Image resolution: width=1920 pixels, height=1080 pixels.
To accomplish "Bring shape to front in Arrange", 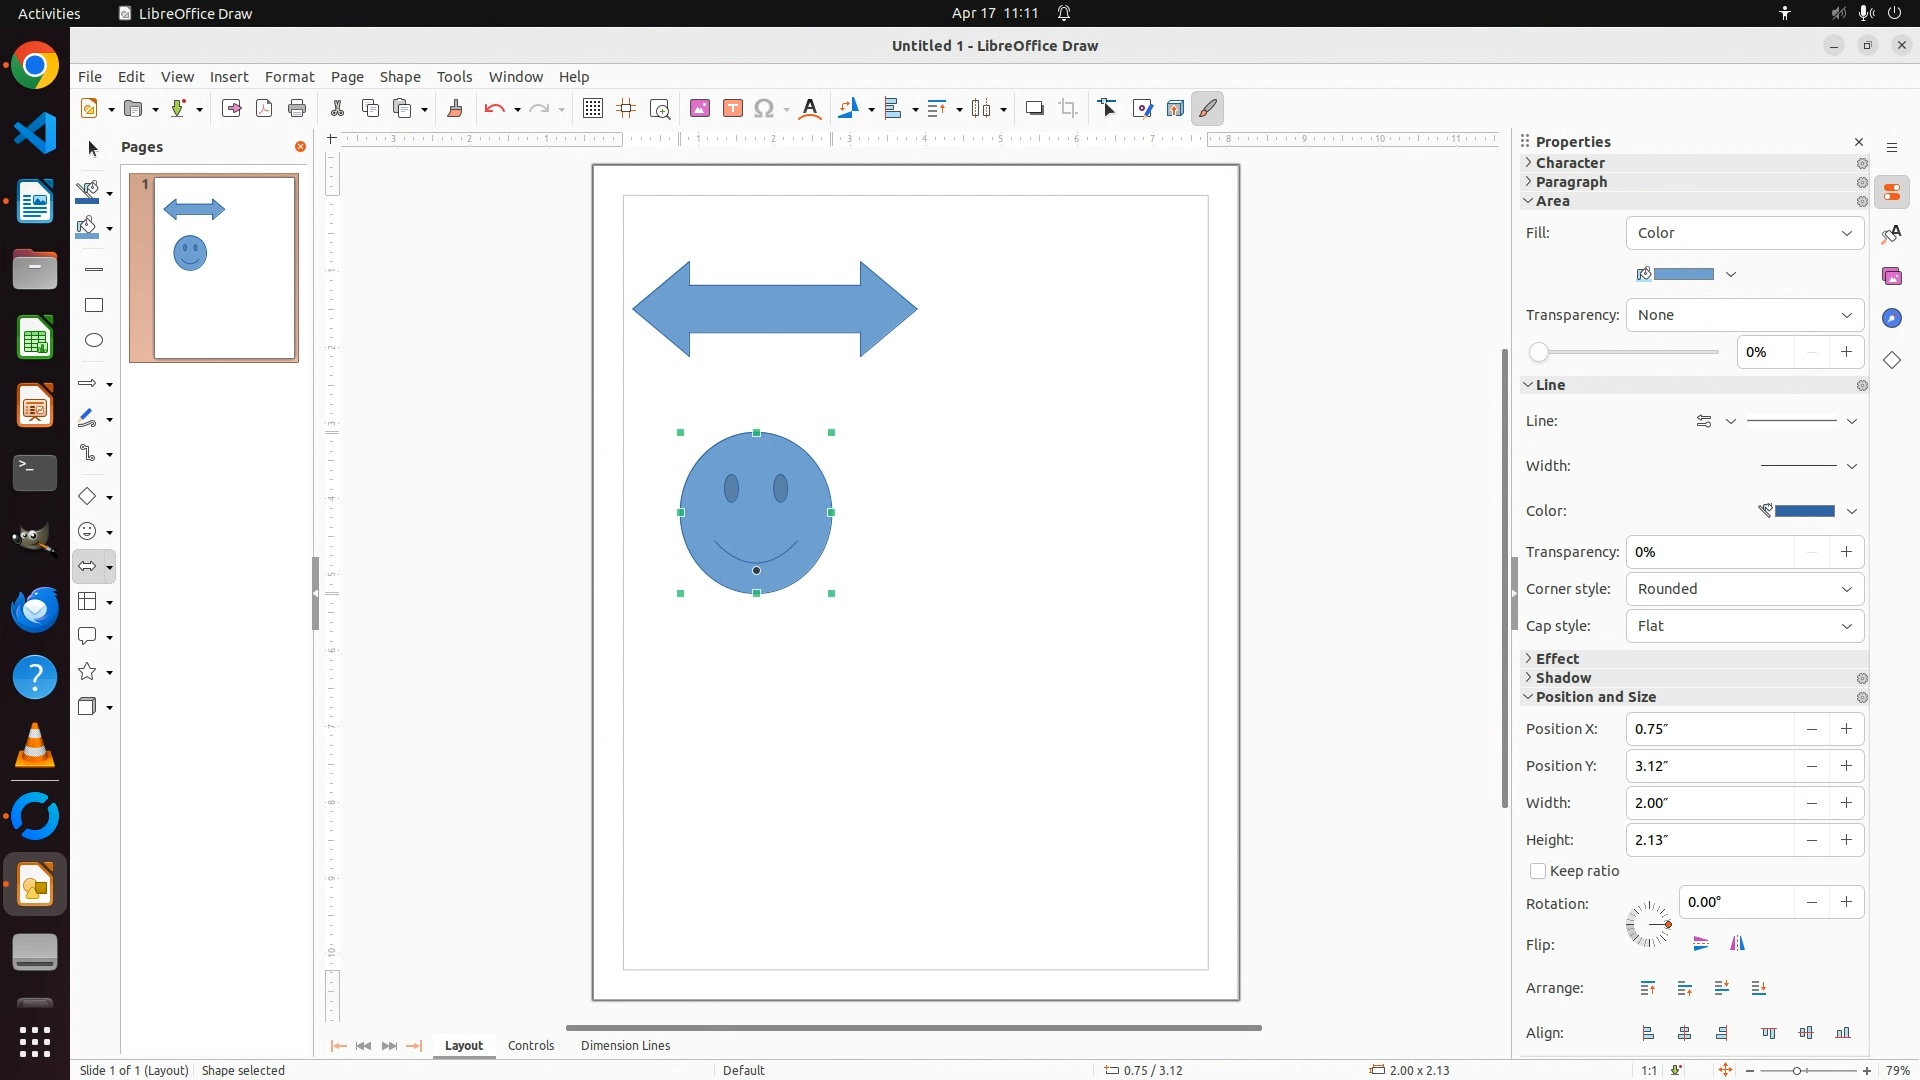I will tap(1648, 989).
